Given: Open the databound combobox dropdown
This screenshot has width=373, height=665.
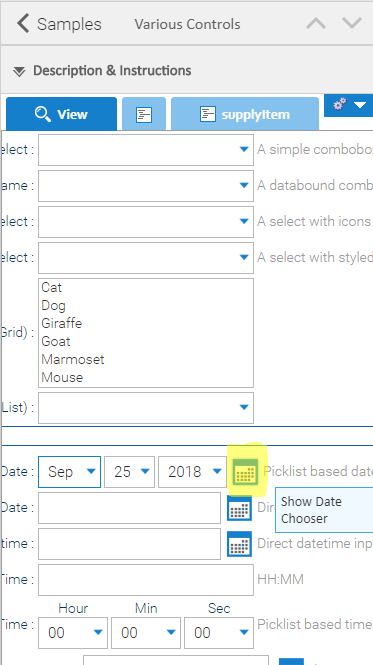Looking at the screenshot, I should coord(146,186).
